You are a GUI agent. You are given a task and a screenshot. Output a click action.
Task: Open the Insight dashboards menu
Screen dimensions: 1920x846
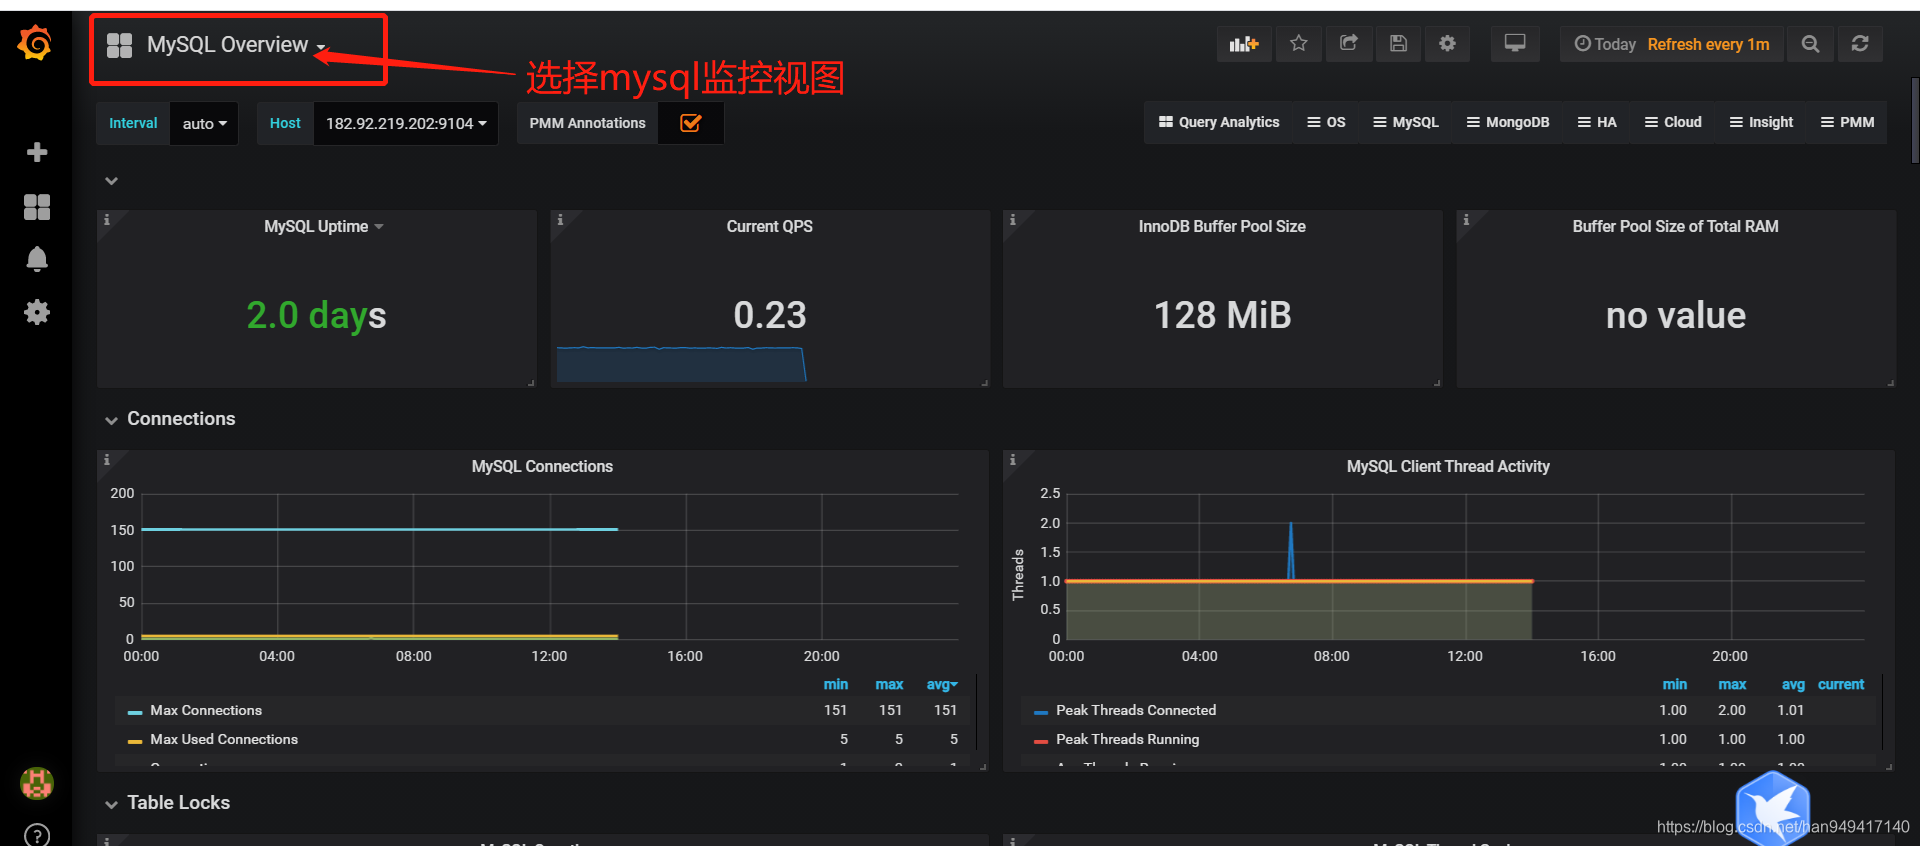[x=1761, y=122]
